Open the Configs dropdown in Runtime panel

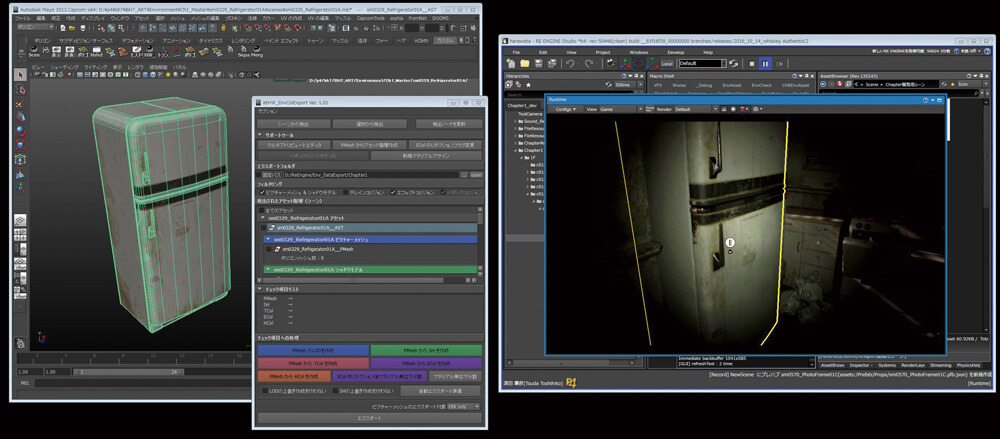click(566, 109)
